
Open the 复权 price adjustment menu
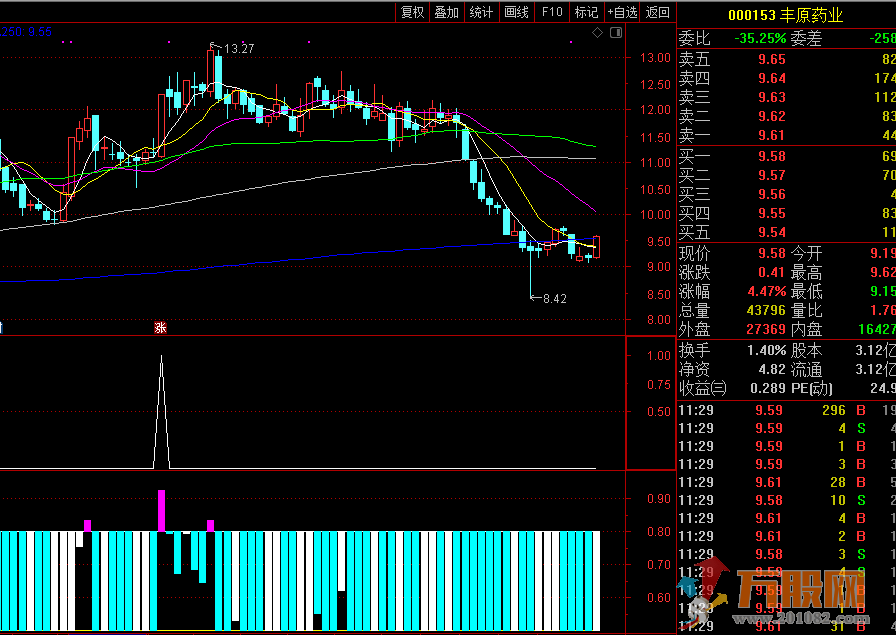click(x=413, y=12)
